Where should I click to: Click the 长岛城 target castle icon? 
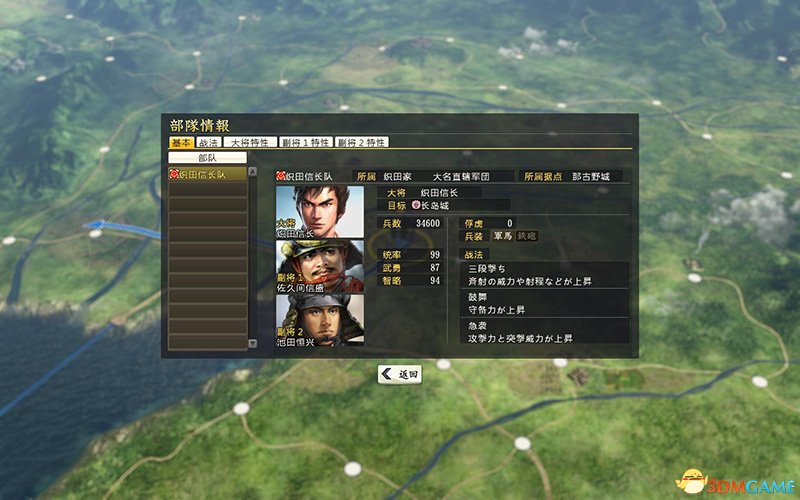(x=416, y=205)
